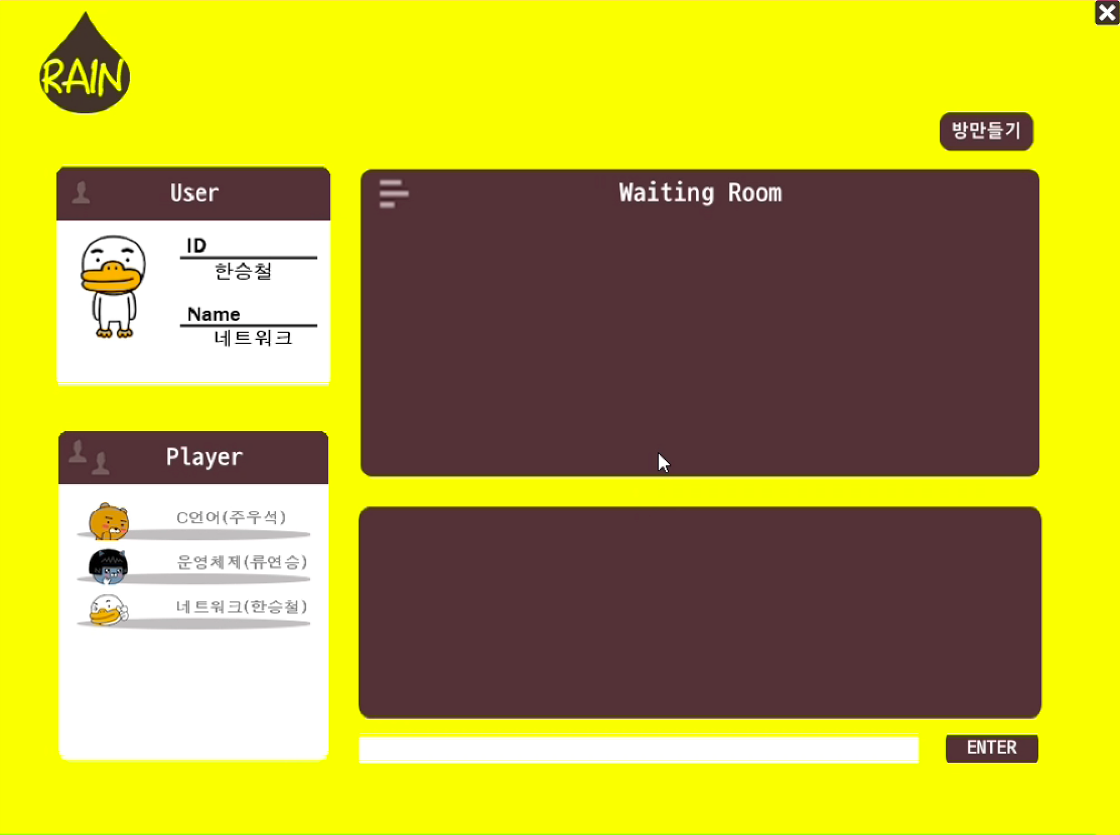Image resolution: width=1120 pixels, height=835 pixels.
Task: Select player 네트워크(한승철) in list
Action: [x=241, y=607]
